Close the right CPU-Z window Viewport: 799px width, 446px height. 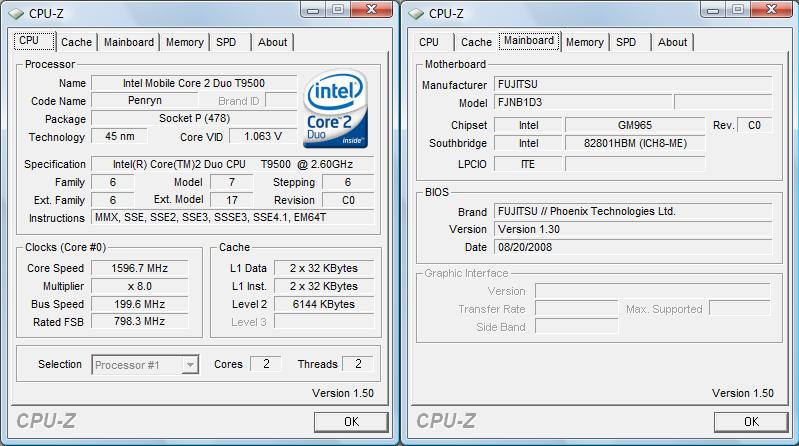[x=771, y=10]
